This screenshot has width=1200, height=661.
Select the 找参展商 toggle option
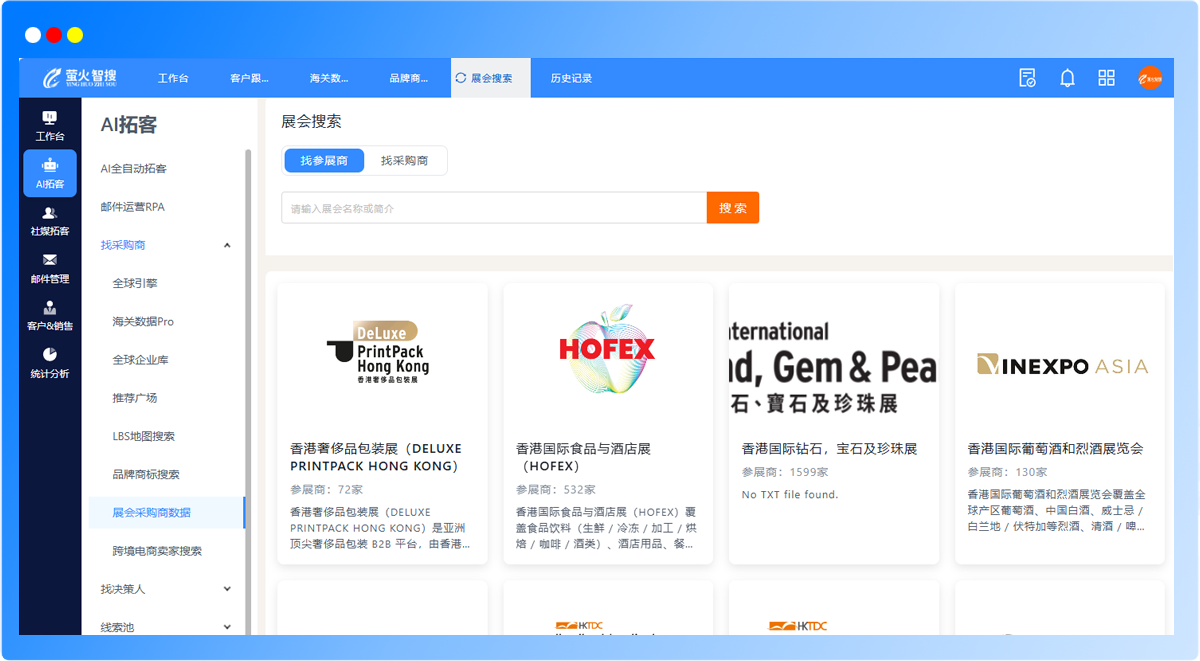[324, 161]
